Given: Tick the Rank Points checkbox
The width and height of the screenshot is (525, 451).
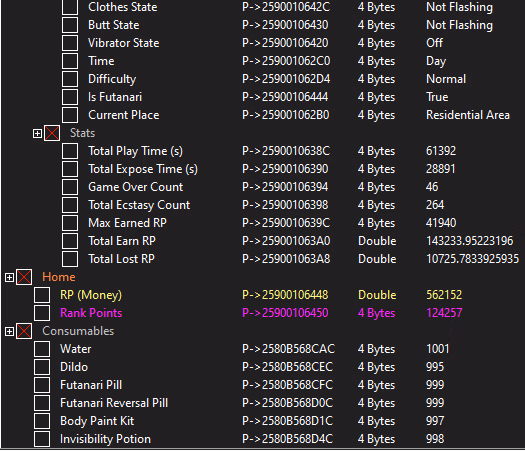Looking at the screenshot, I should pos(42,313).
